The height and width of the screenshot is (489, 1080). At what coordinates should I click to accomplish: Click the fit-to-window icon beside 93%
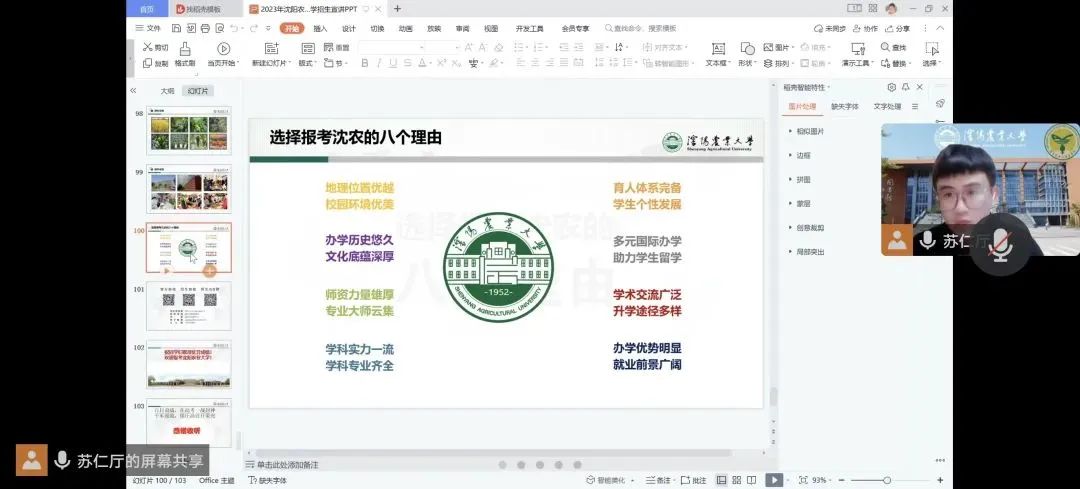[x=803, y=480]
